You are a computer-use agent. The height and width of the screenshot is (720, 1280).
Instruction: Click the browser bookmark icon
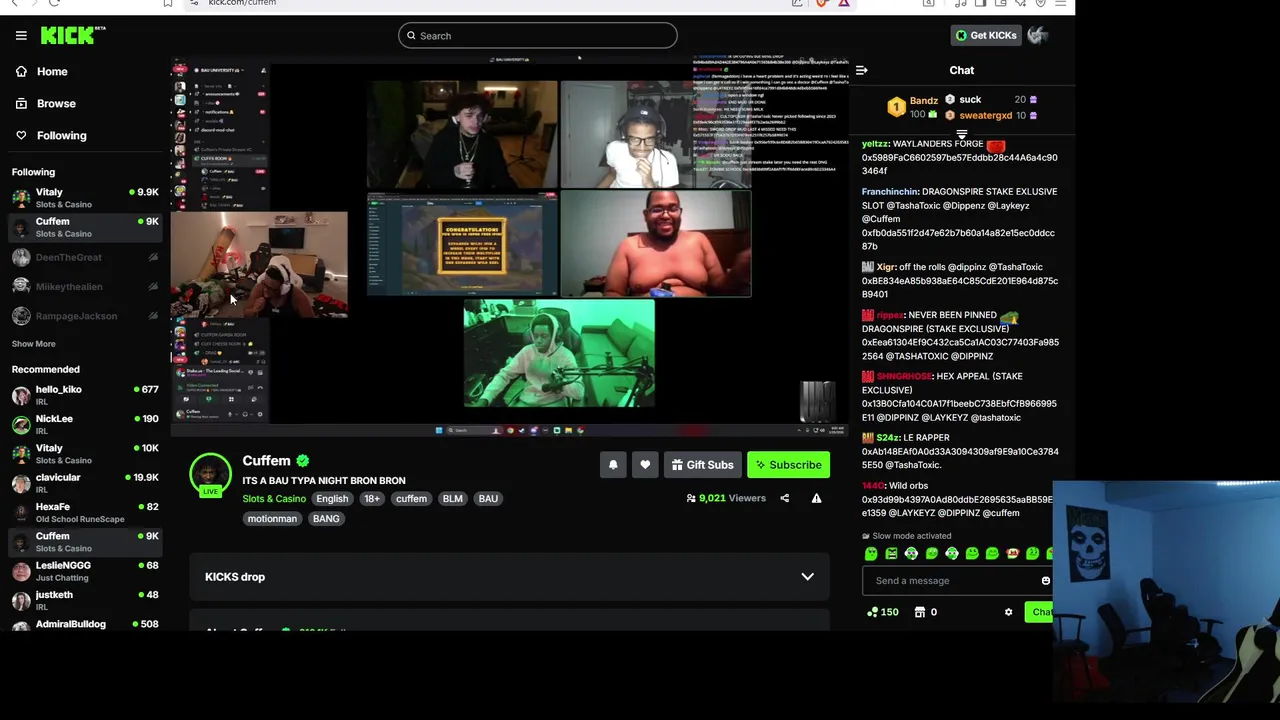[x=168, y=3]
